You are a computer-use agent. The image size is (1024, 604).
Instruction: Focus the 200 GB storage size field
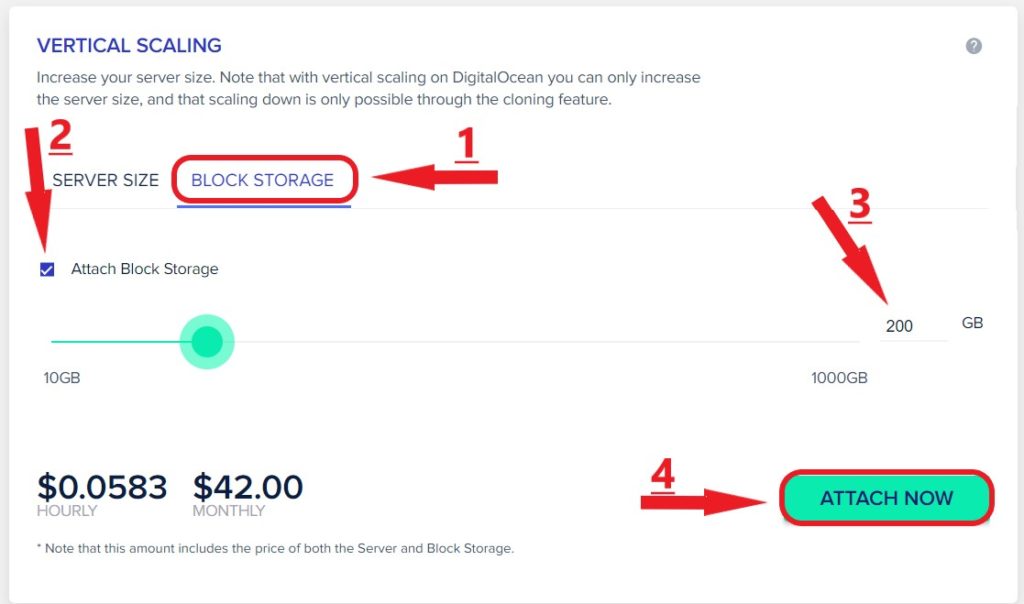(x=914, y=326)
